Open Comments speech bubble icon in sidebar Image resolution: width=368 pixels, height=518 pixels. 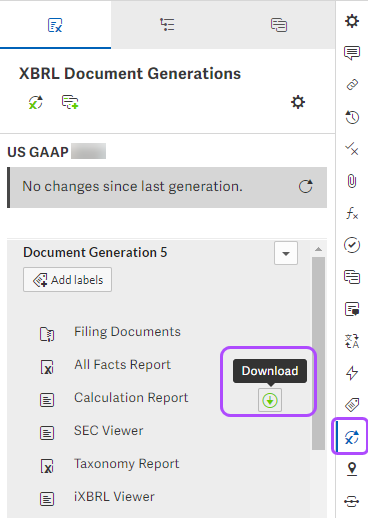click(352, 53)
